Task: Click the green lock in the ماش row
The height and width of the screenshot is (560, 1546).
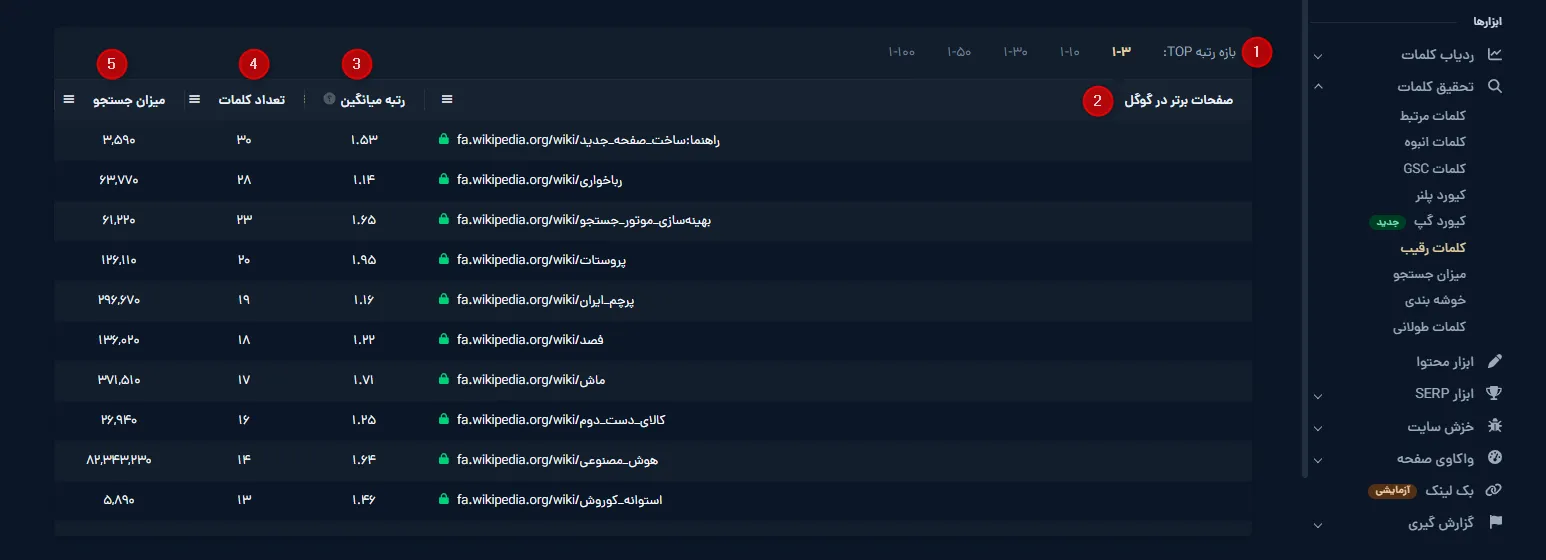Action: click(x=444, y=380)
